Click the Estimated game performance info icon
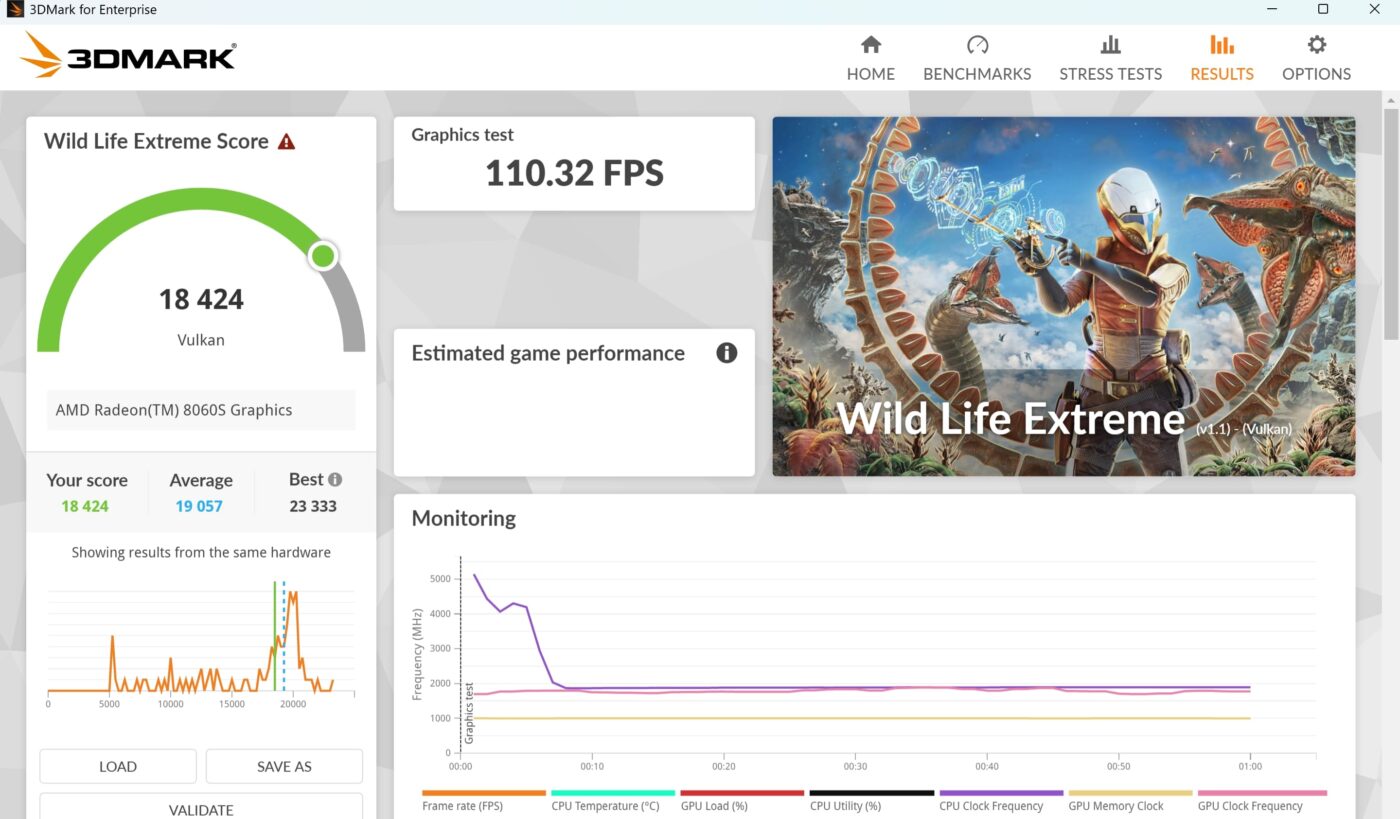 [x=727, y=353]
